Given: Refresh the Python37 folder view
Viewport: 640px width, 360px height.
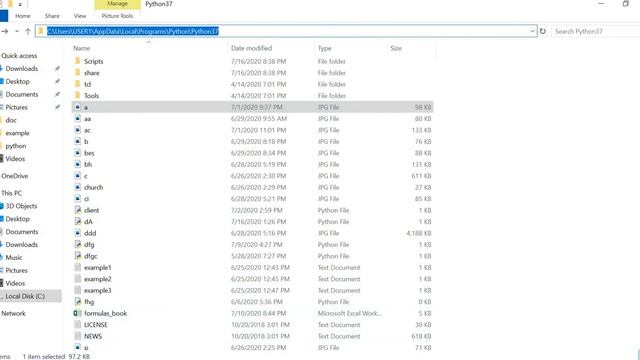Looking at the screenshot, I should (x=542, y=31).
